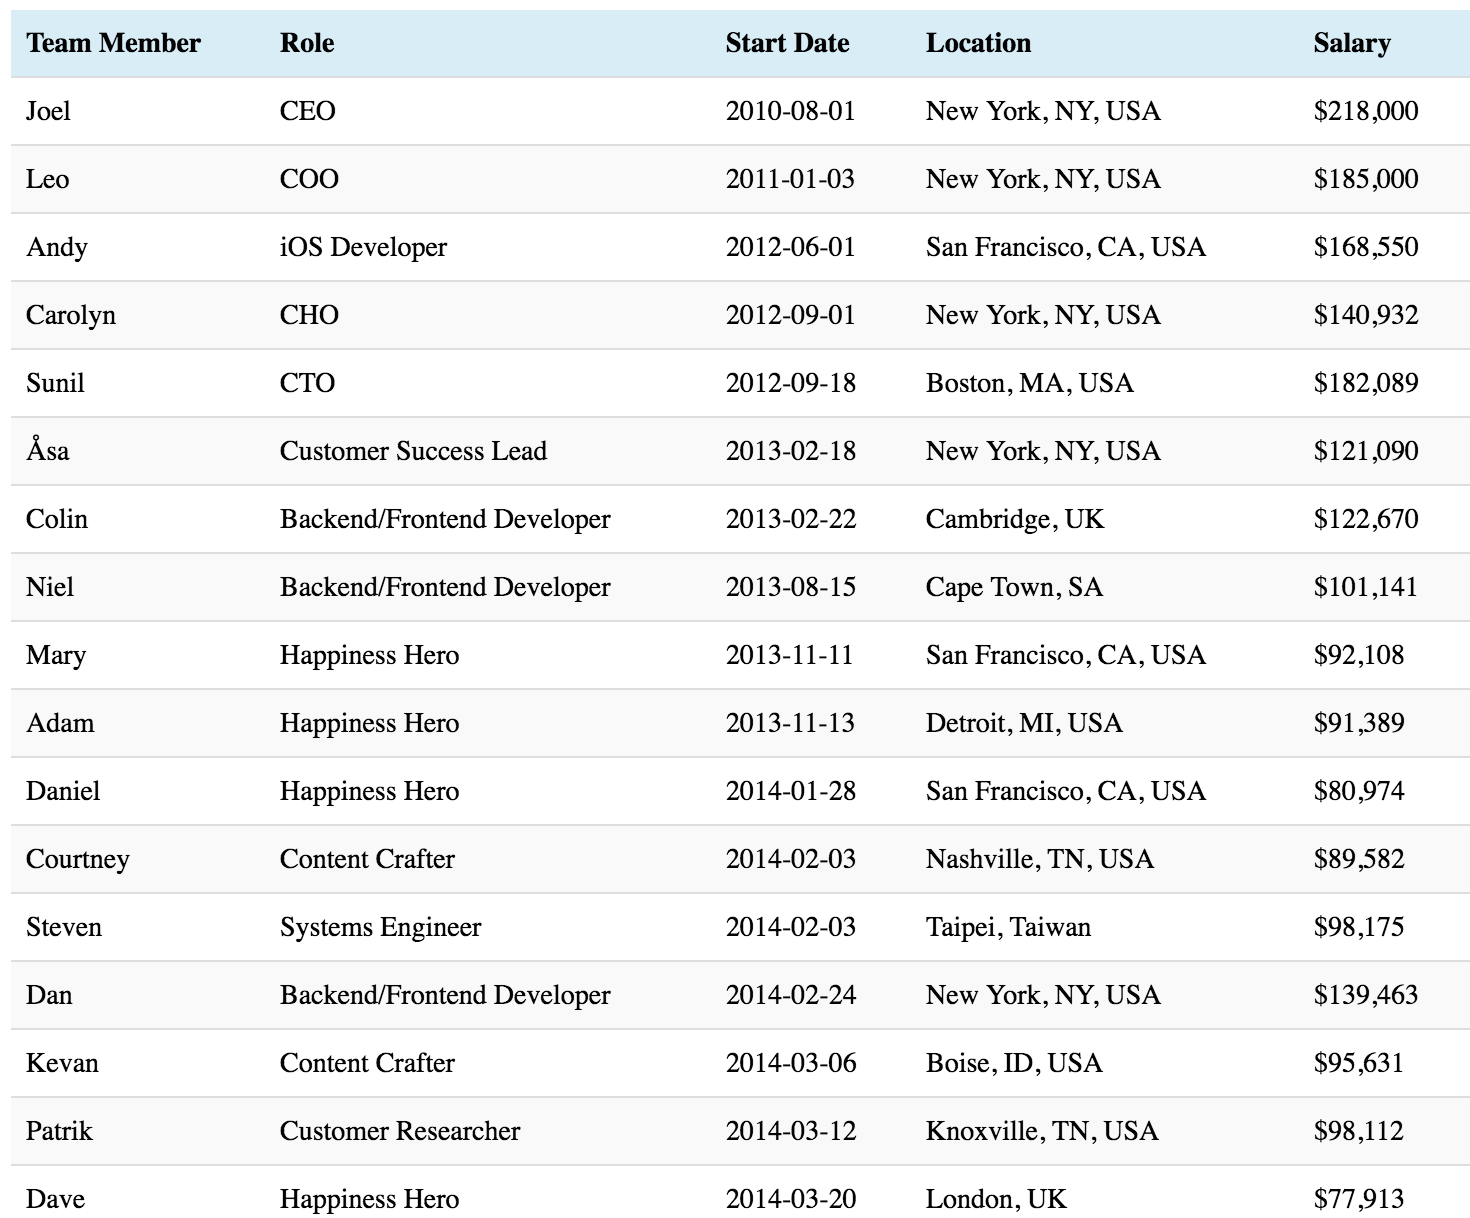Viewport: 1470px width, 1218px height.
Task: Select the name Sunil
Action: [55, 383]
